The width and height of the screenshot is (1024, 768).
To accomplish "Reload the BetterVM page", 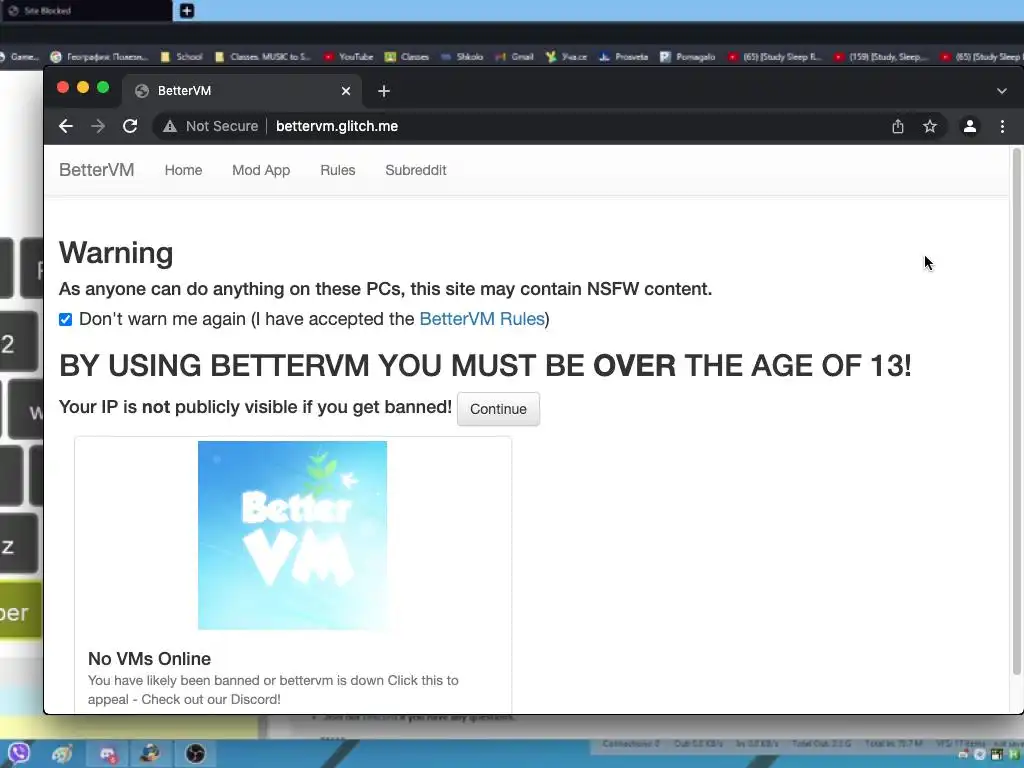I will click(130, 126).
